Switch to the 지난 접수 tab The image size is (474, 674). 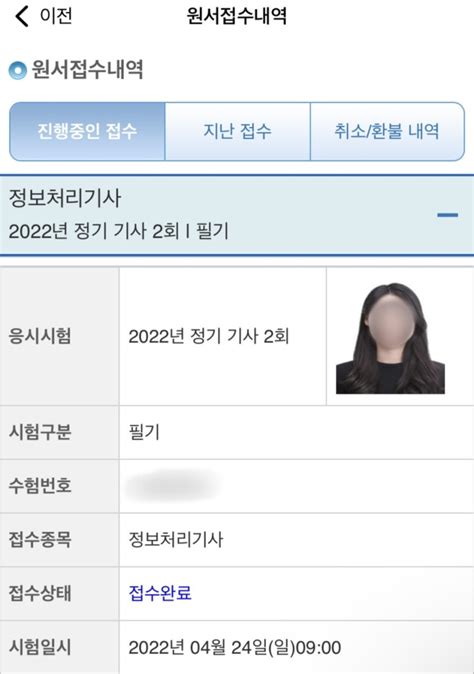pyautogui.click(x=238, y=132)
